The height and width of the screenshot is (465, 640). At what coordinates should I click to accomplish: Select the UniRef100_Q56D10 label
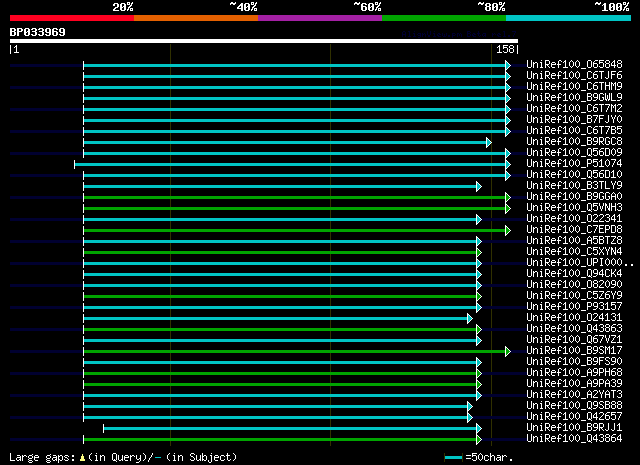pos(574,175)
